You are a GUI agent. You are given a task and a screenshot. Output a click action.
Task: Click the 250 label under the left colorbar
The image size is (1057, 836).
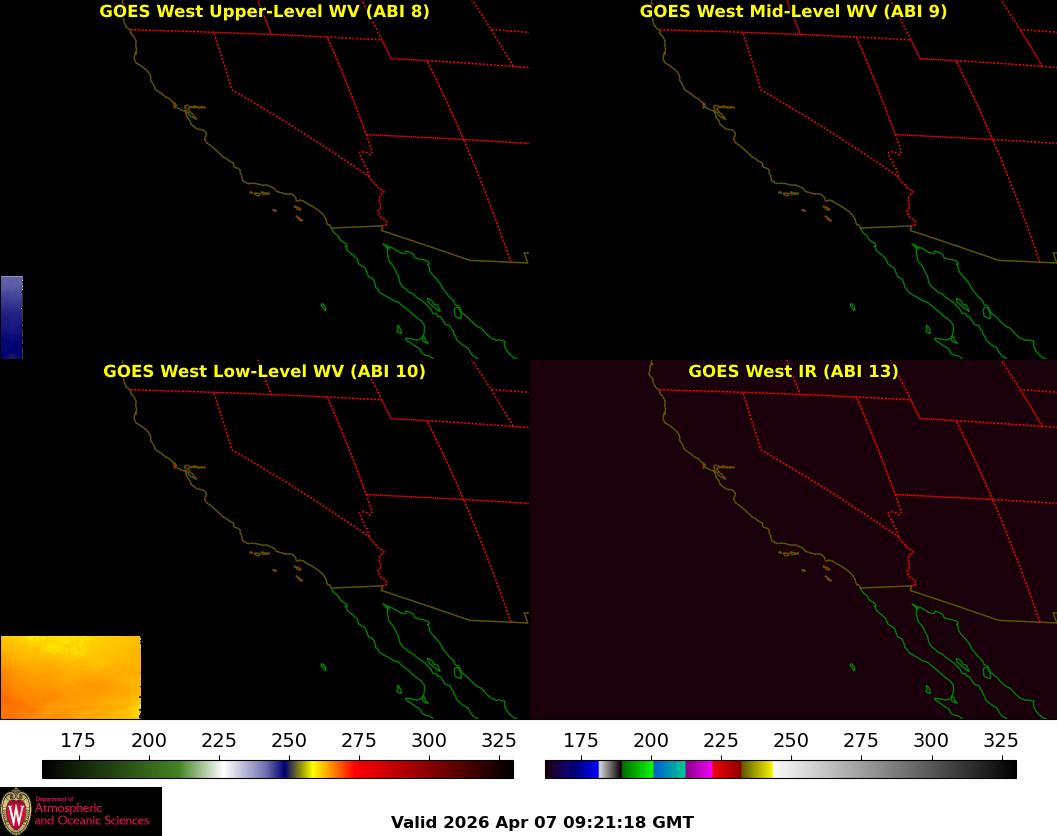(289, 740)
